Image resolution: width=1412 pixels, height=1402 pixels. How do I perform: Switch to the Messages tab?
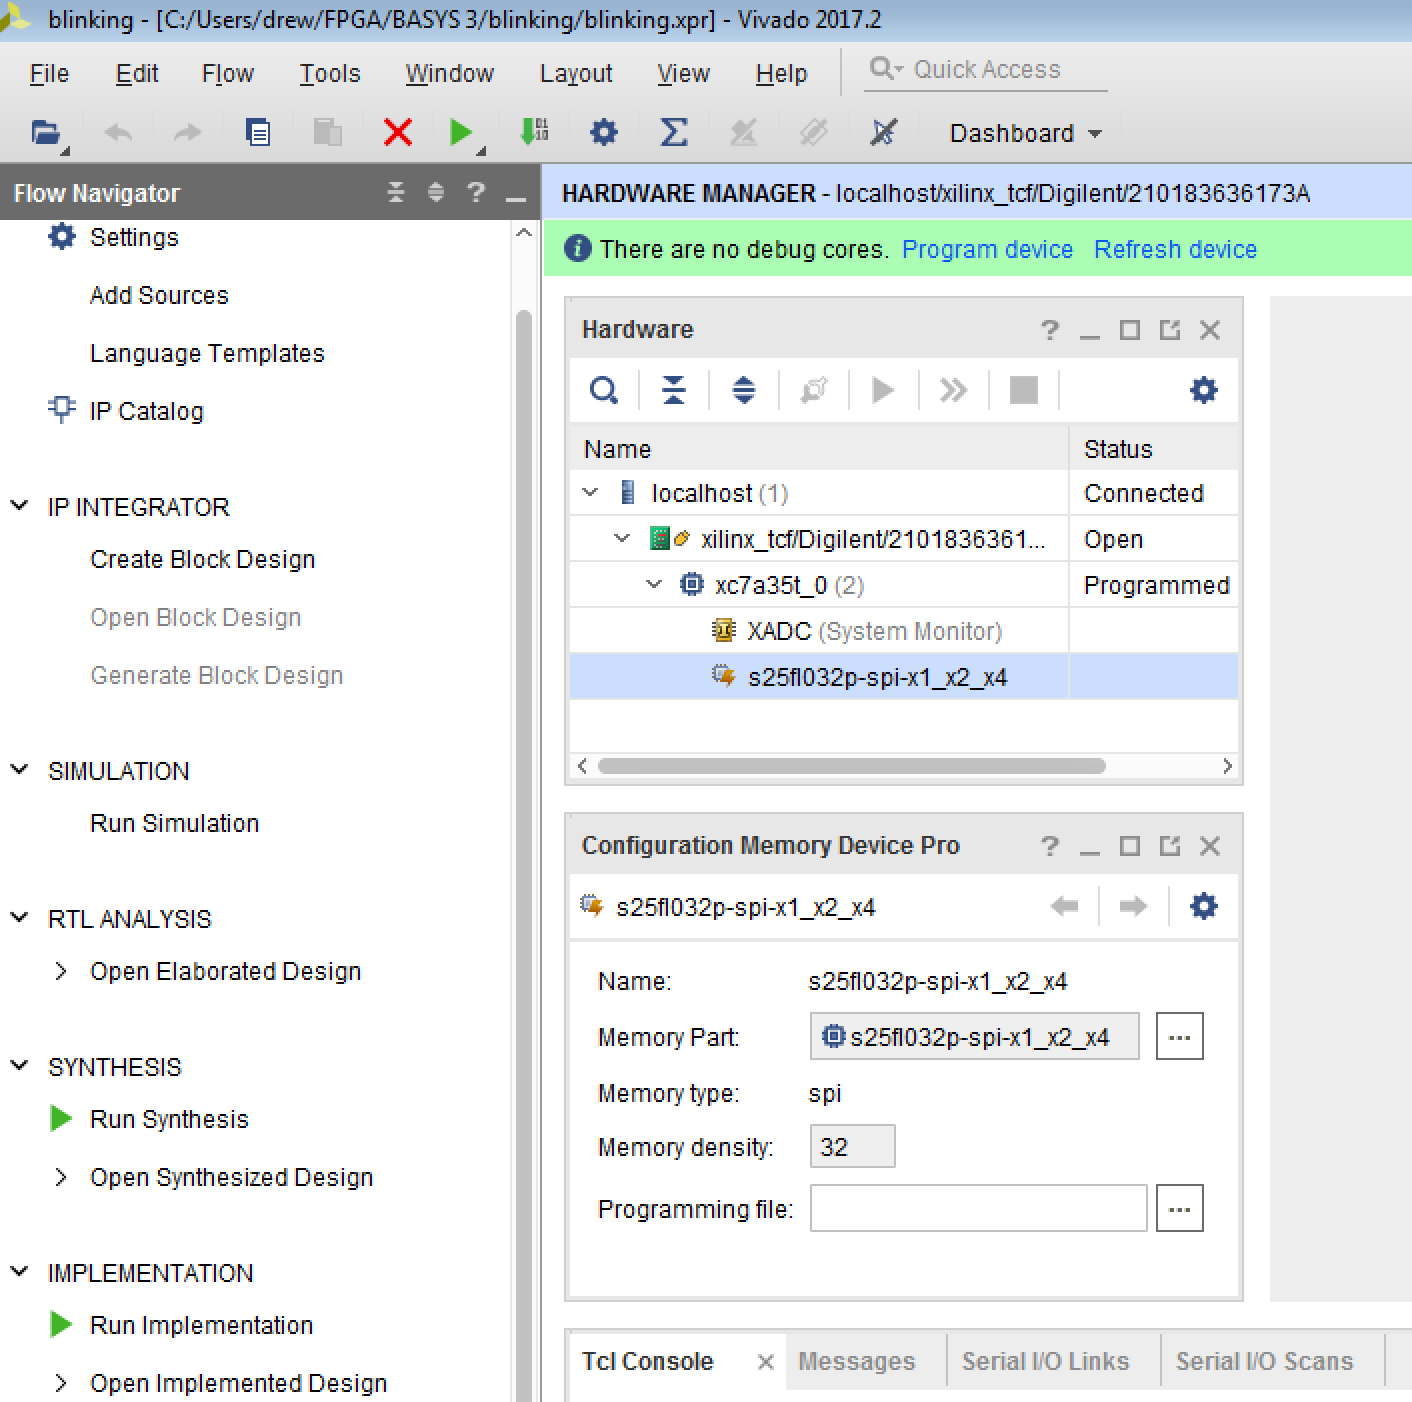coord(857,1361)
